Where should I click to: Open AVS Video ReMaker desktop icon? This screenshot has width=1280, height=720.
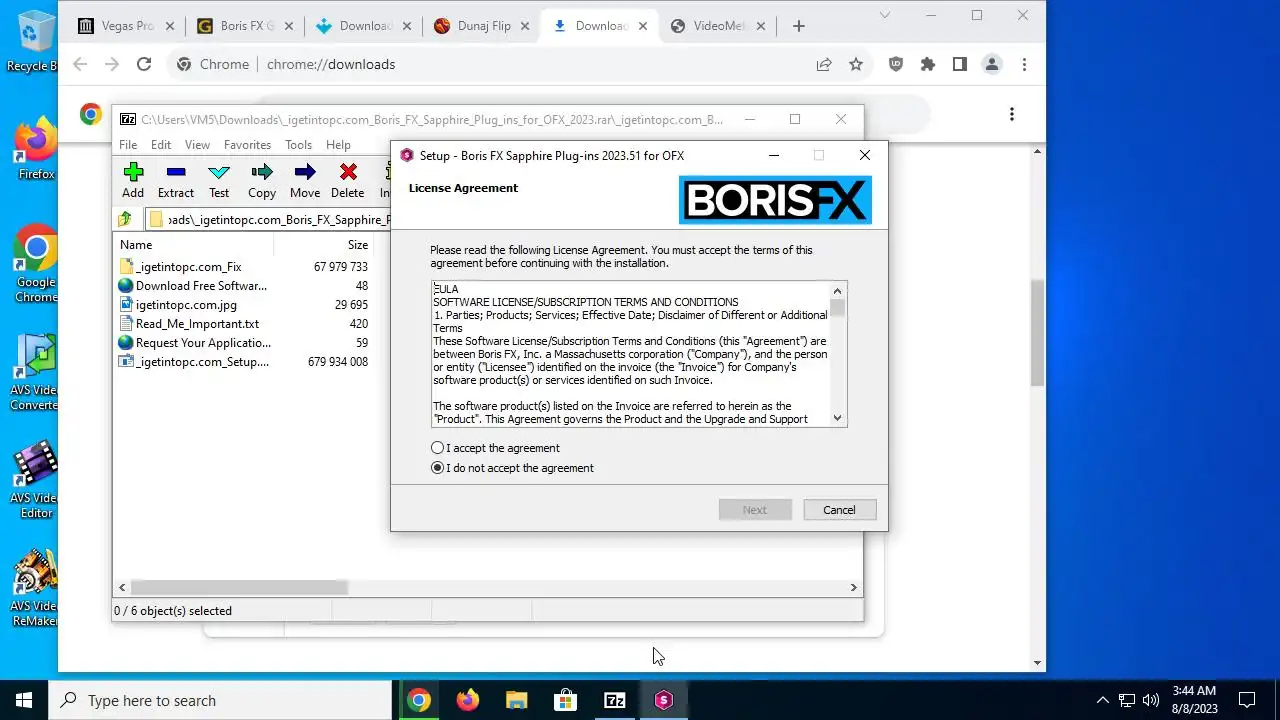click(36, 588)
